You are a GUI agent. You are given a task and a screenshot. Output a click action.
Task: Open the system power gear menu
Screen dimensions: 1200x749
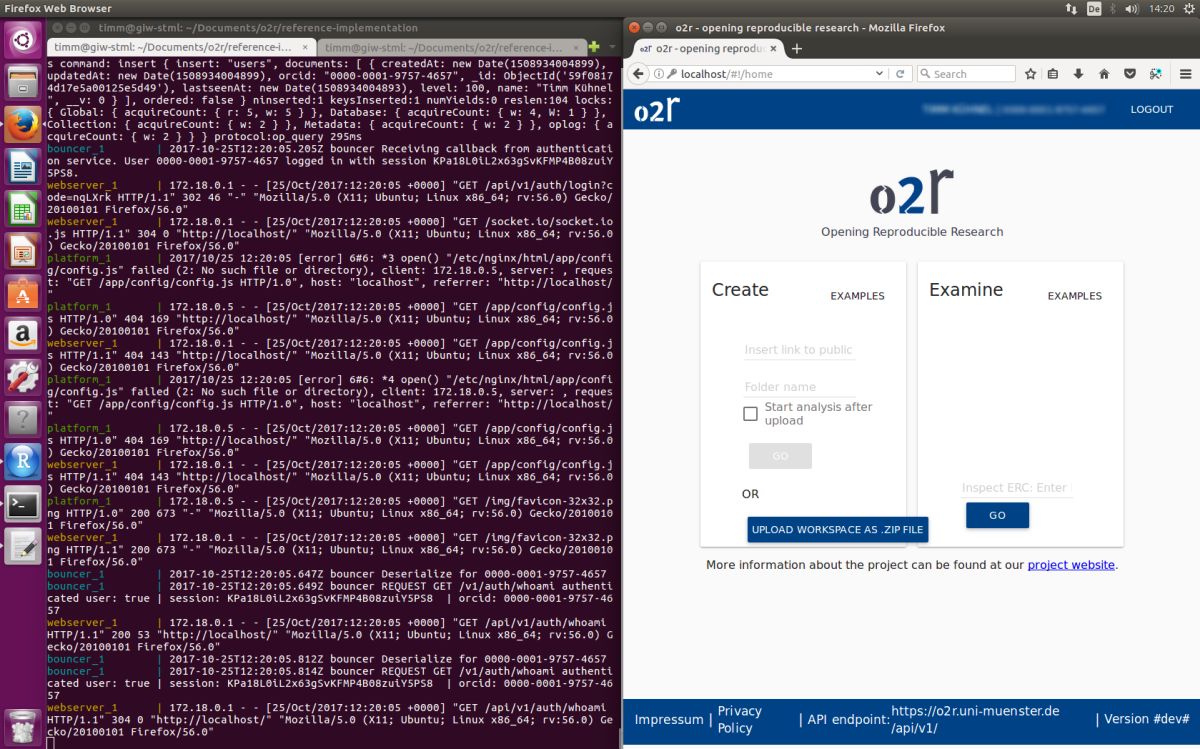pyautogui.click(x=1187, y=8)
